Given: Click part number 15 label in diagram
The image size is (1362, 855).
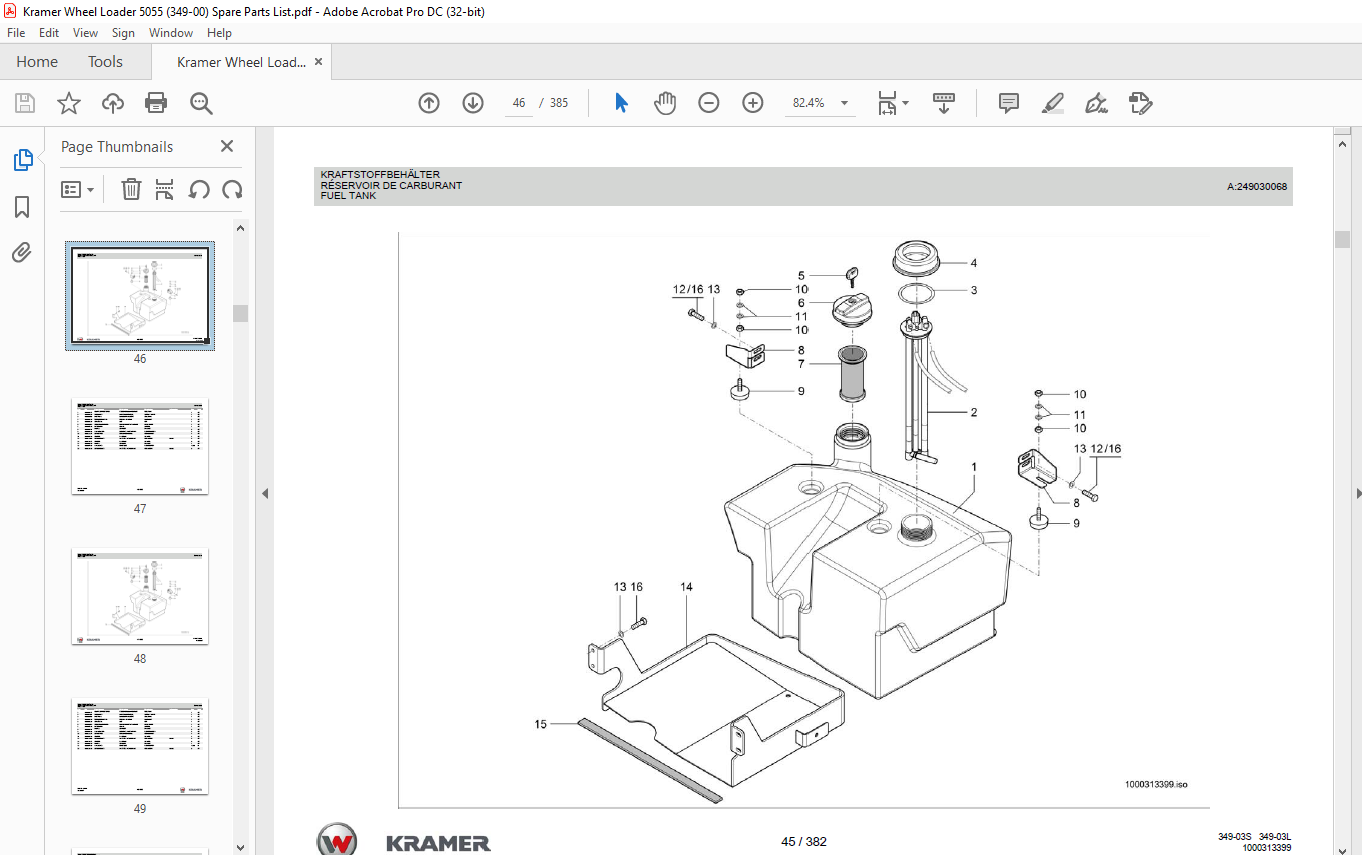Looking at the screenshot, I should tap(540, 724).
